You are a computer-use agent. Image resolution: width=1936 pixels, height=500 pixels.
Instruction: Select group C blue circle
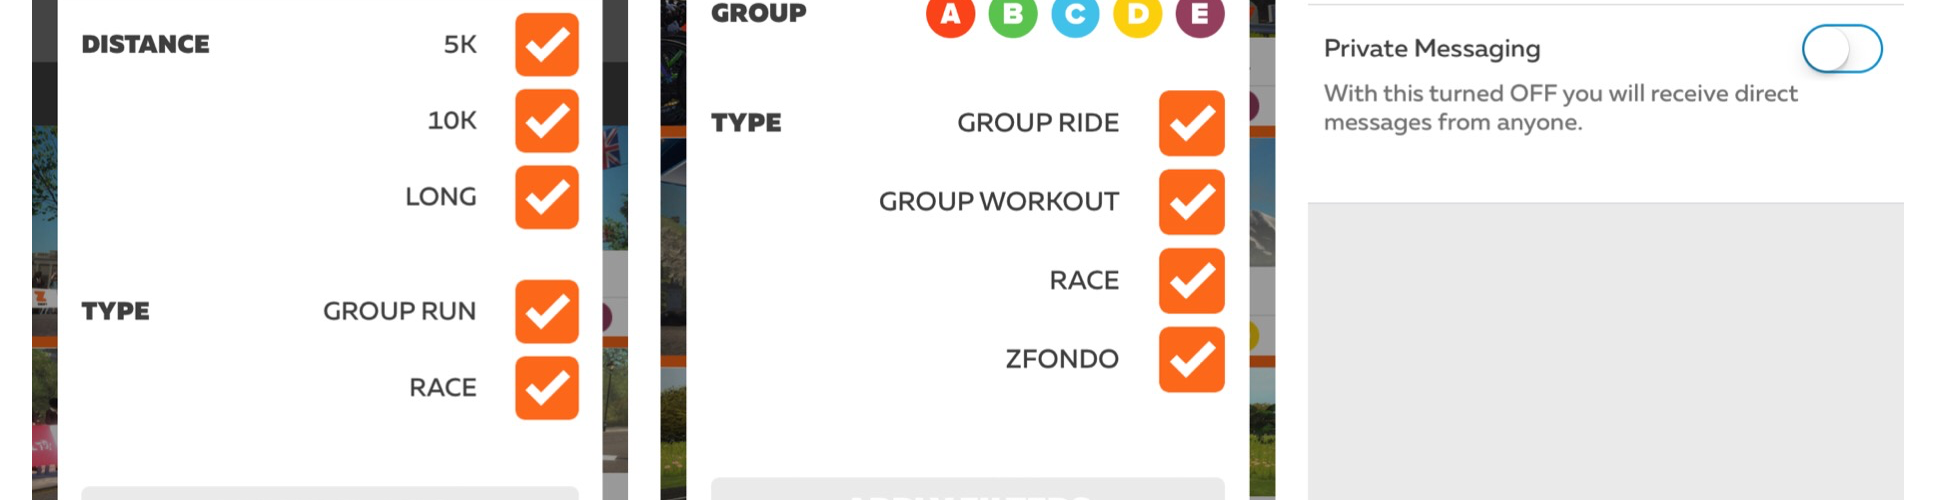tap(1075, 15)
